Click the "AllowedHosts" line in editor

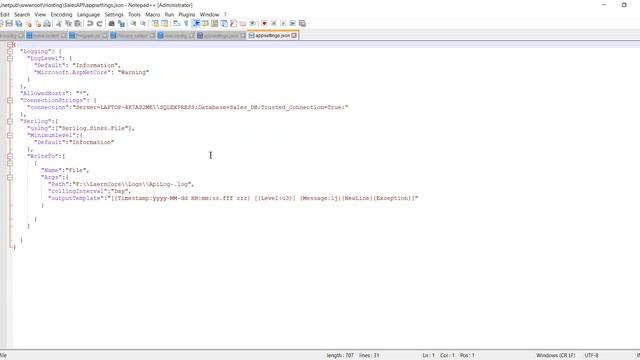click(x=54, y=93)
